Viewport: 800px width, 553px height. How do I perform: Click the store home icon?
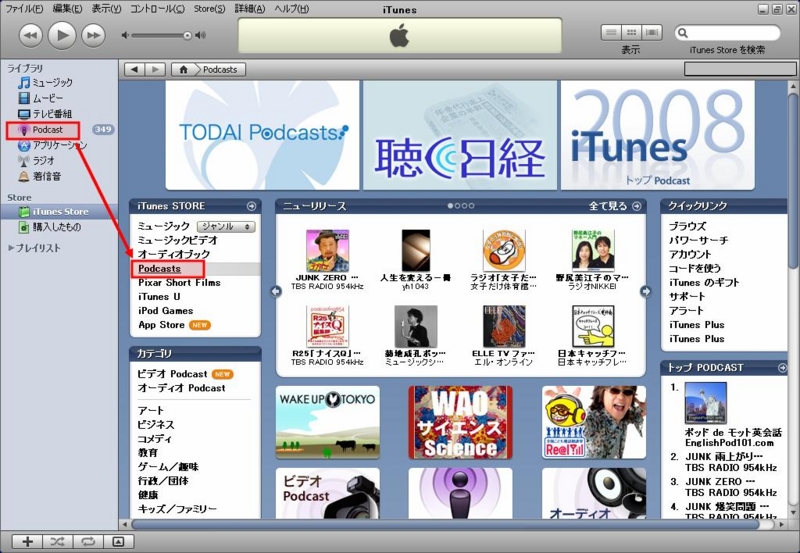point(183,69)
